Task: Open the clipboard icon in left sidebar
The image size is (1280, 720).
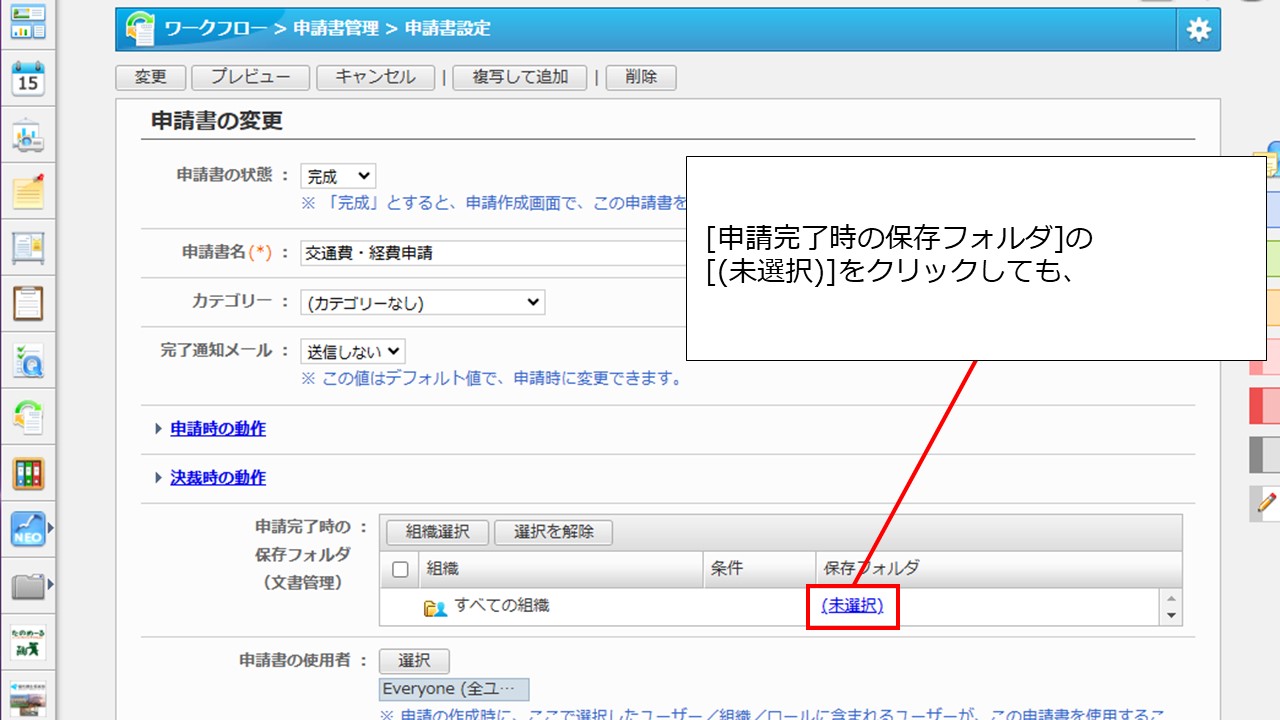Action: coord(28,303)
